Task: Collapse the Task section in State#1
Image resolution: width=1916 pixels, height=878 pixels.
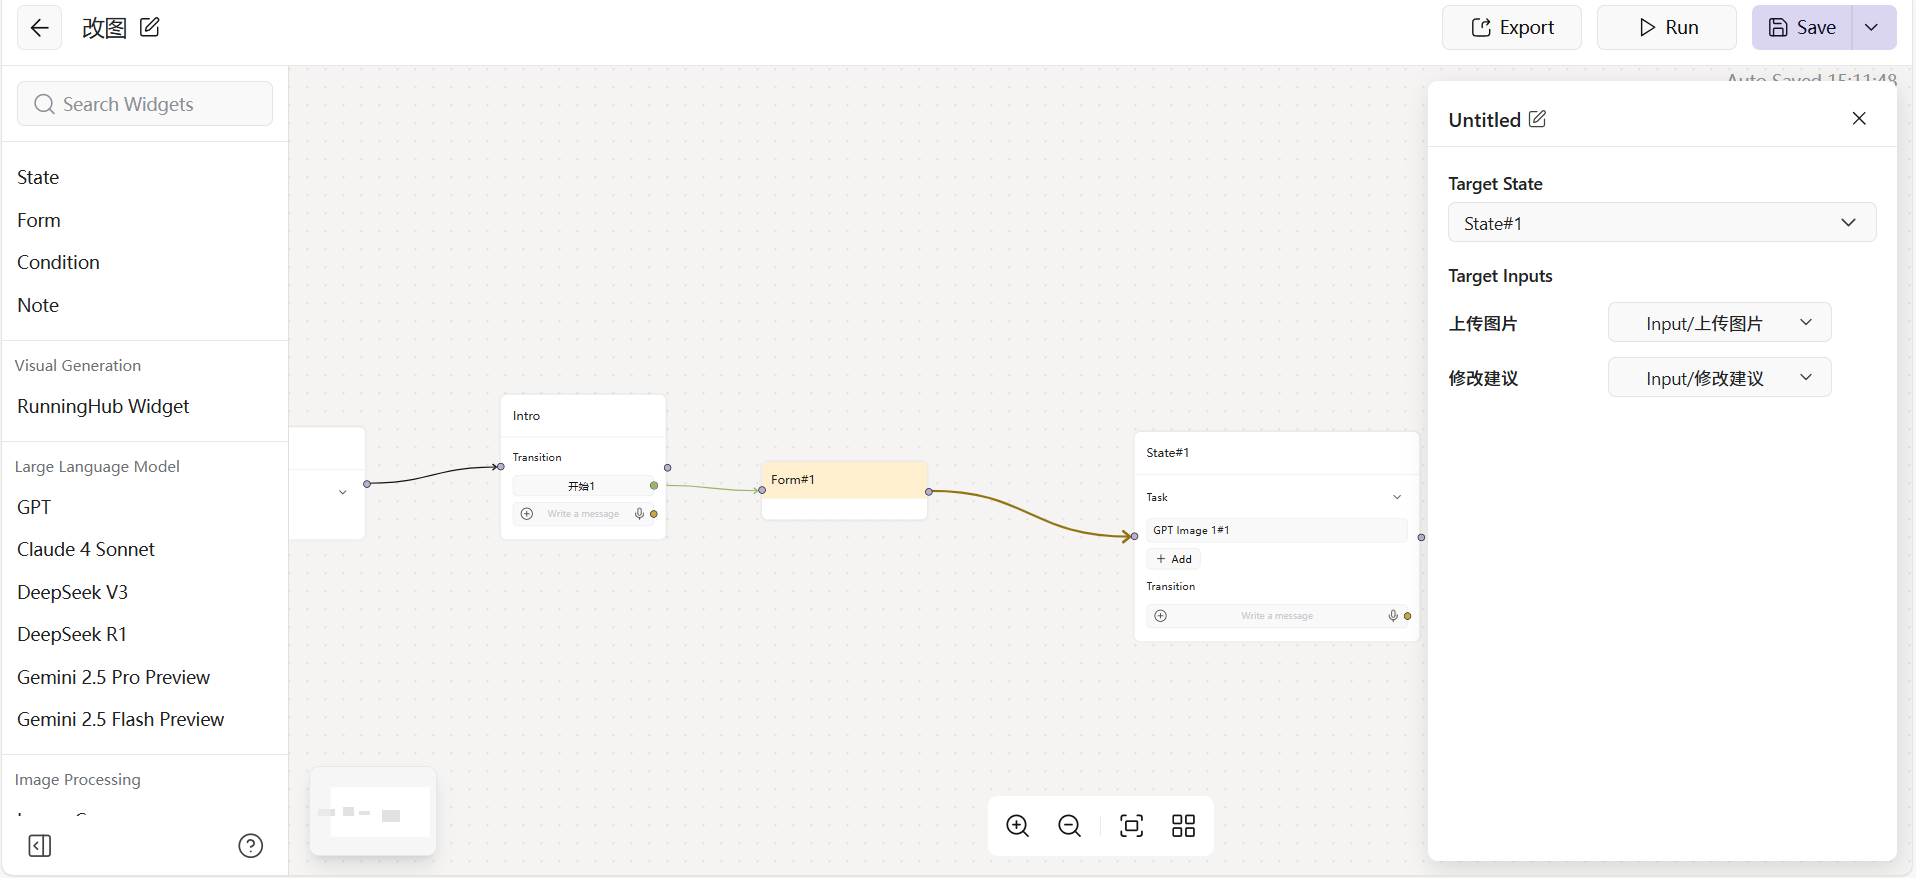Action: [x=1397, y=497]
